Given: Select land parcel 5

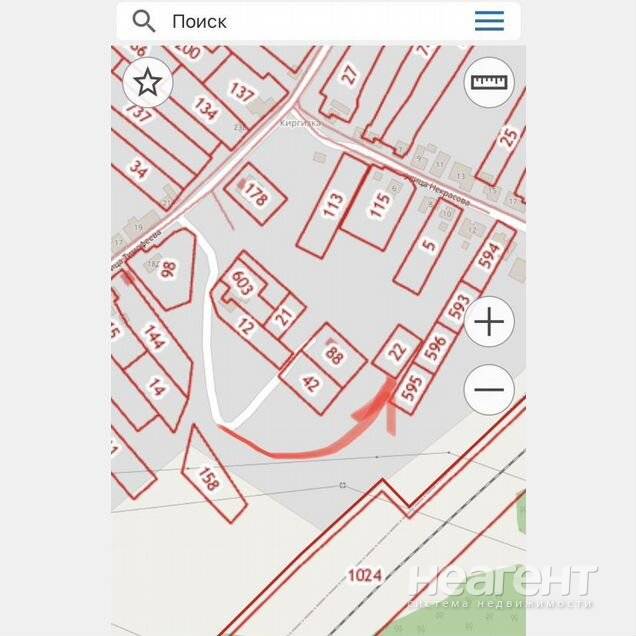Looking at the screenshot, I should coord(429,245).
